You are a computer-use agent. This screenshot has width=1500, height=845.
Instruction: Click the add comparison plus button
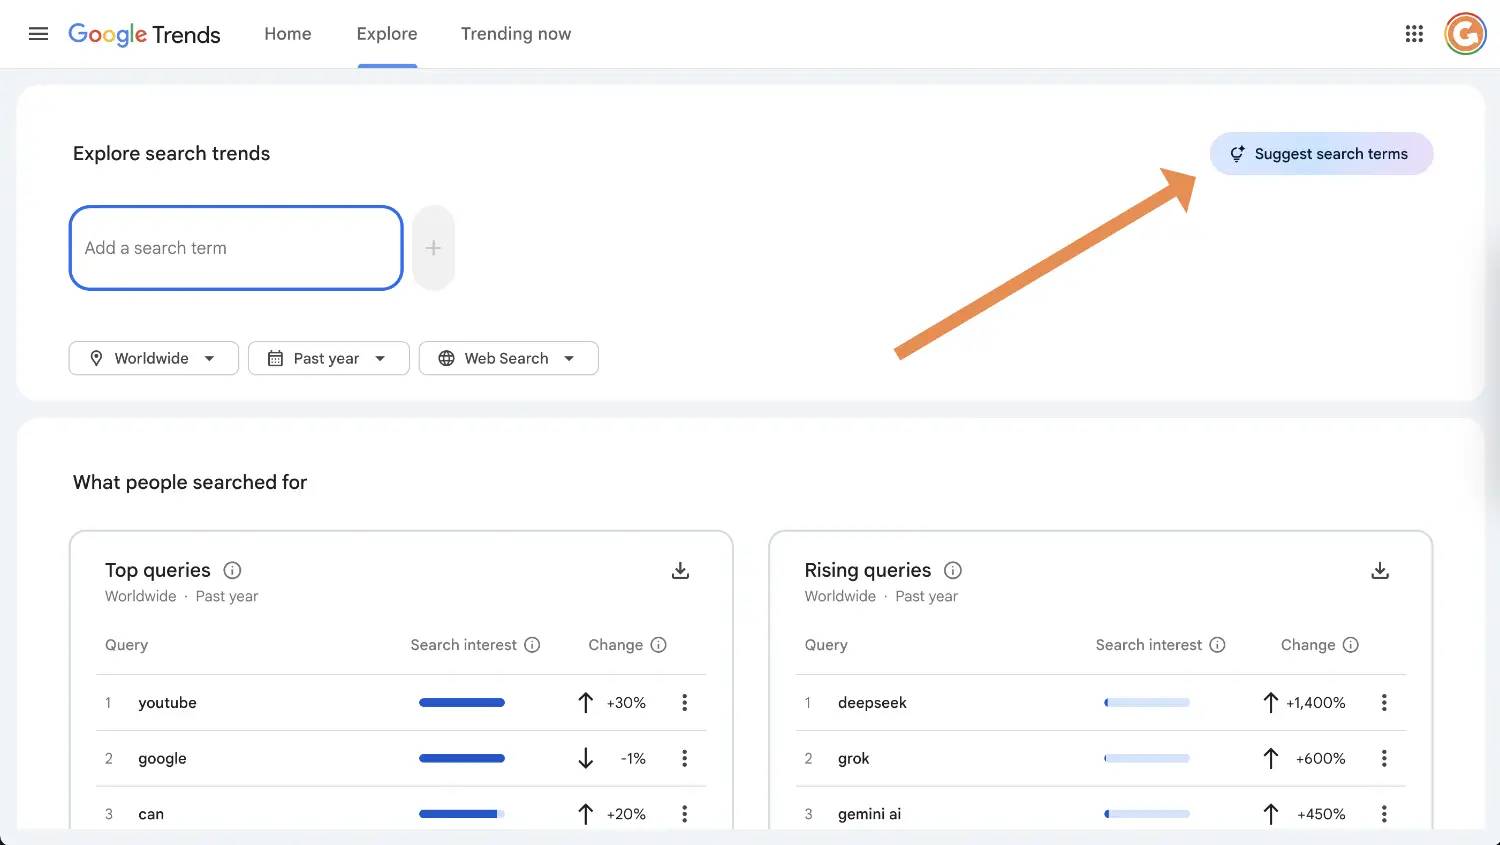tap(433, 248)
